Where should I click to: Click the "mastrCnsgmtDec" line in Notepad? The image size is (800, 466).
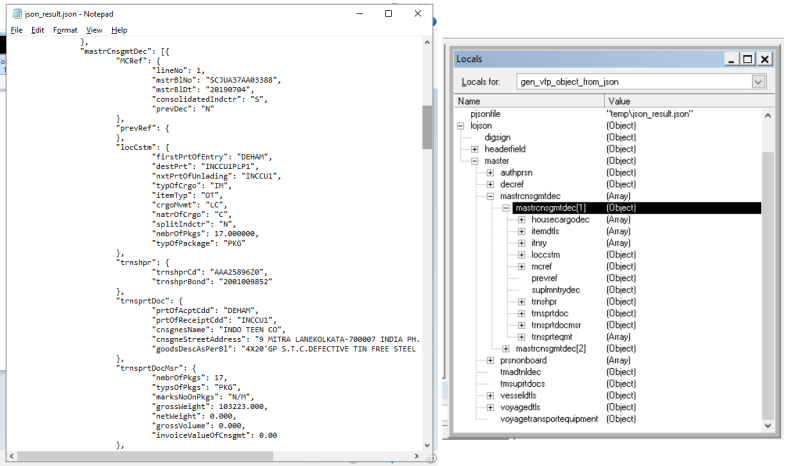124,51
